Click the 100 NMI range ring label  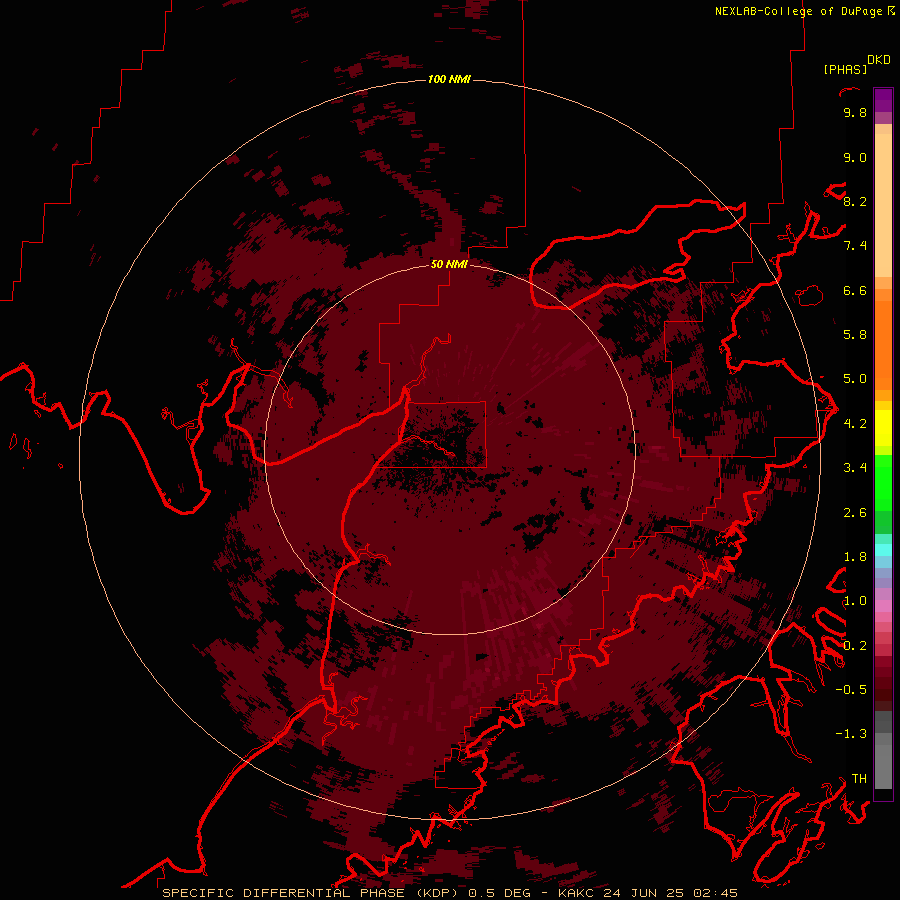pyautogui.click(x=449, y=79)
